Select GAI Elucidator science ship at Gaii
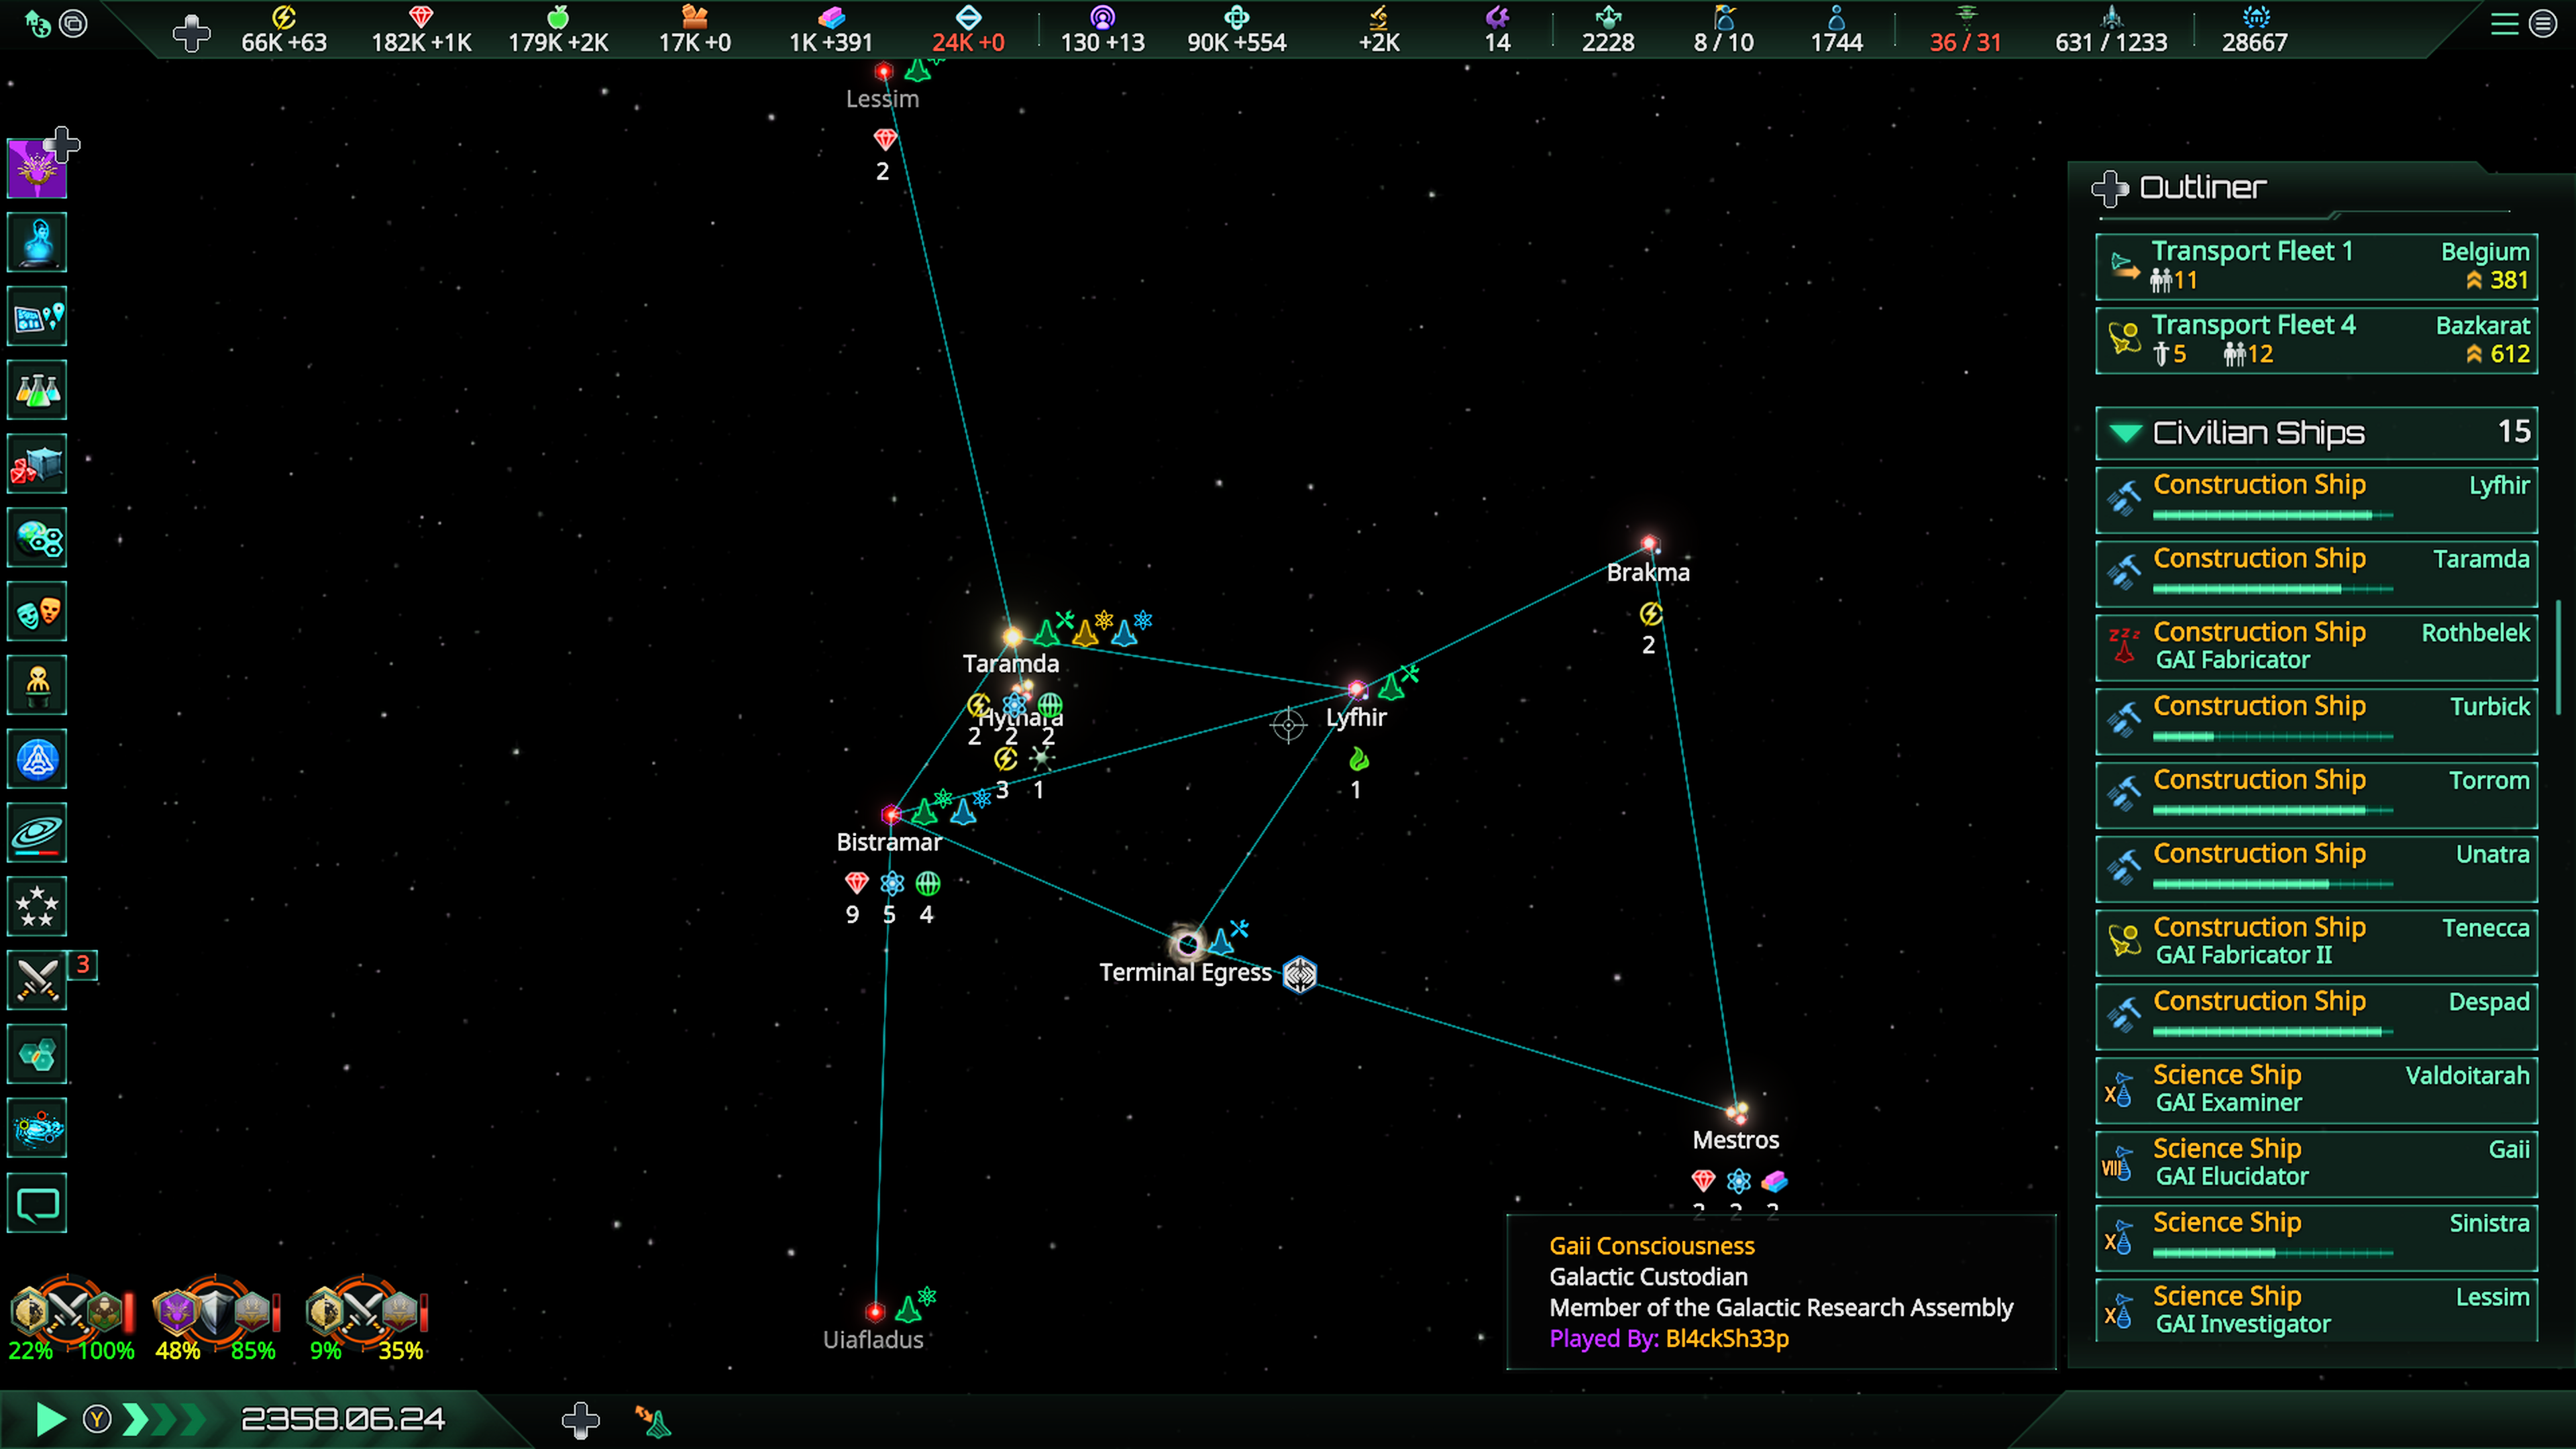The width and height of the screenshot is (2576, 1449). (2316, 1164)
